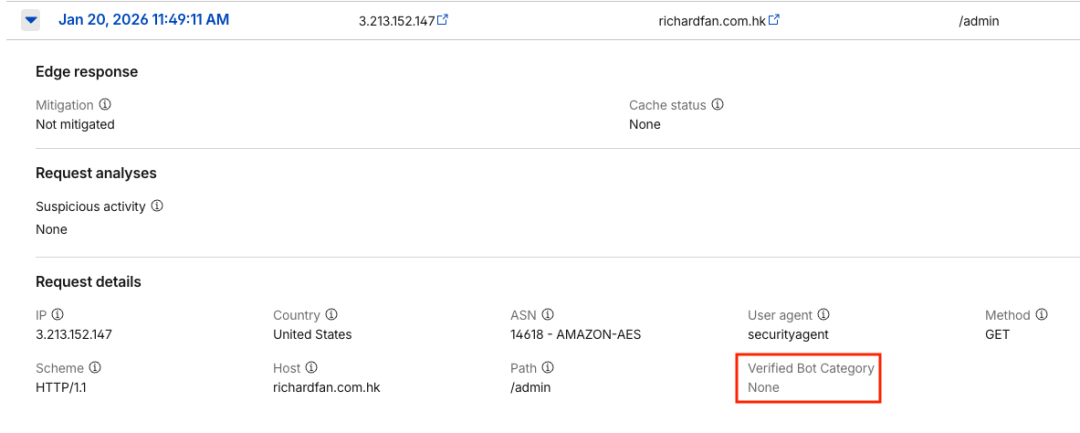
Task: Show info tooltip for Cache status
Action: click(x=717, y=105)
